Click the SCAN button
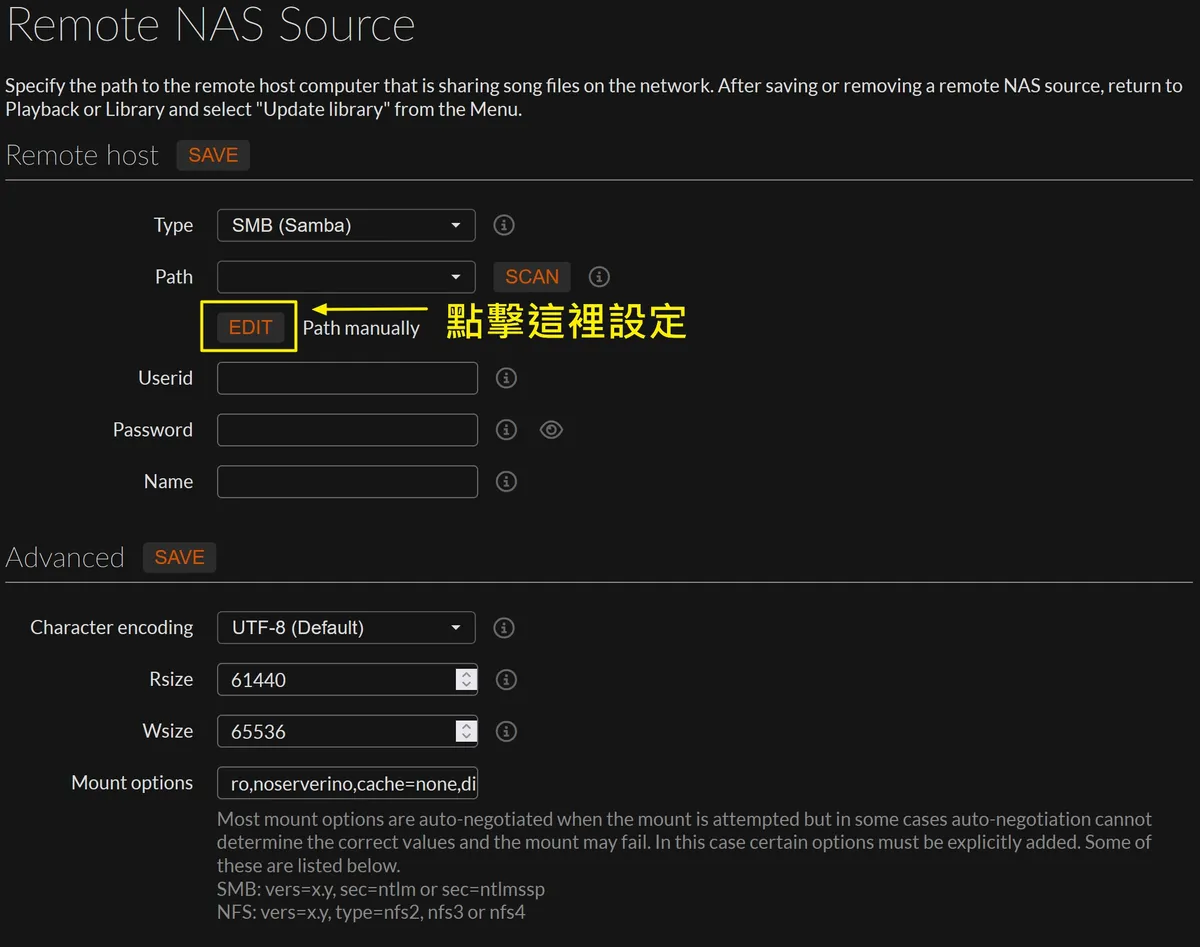The width and height of the screenshot is (1200, 947). (532, 277)
